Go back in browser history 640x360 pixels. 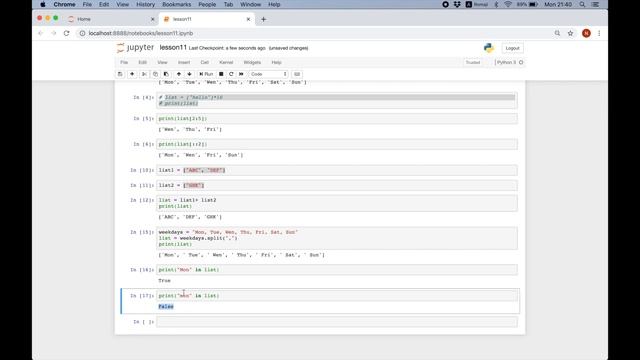[x=40, y=33]
